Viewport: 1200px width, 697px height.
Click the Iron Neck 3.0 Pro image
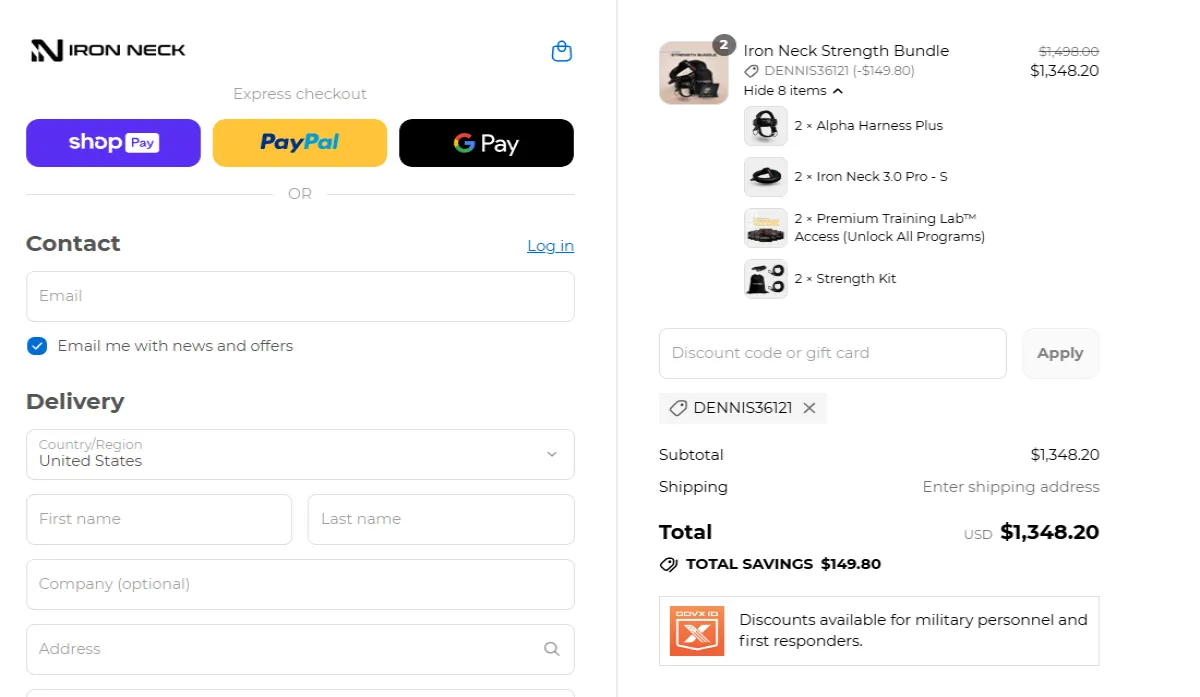766,177
